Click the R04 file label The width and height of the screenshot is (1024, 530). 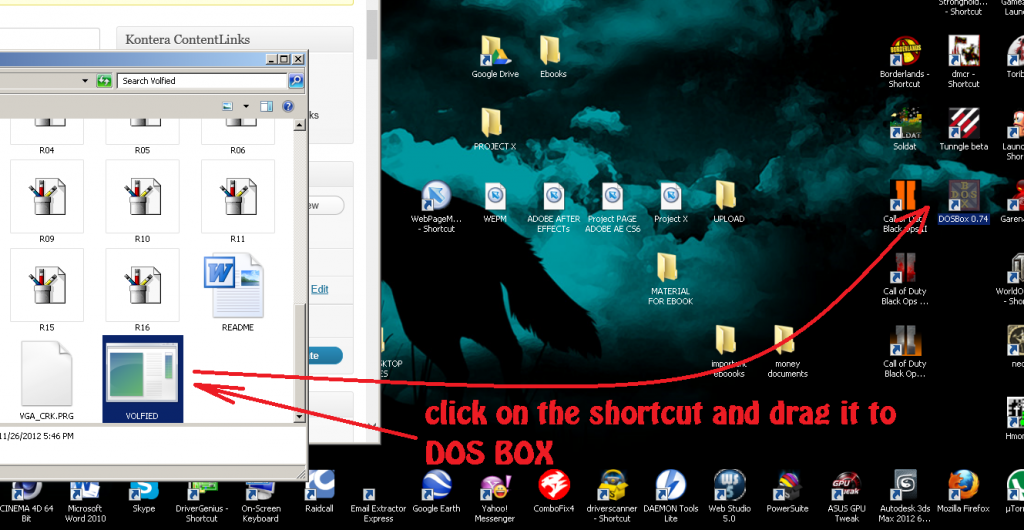(46, 150)
